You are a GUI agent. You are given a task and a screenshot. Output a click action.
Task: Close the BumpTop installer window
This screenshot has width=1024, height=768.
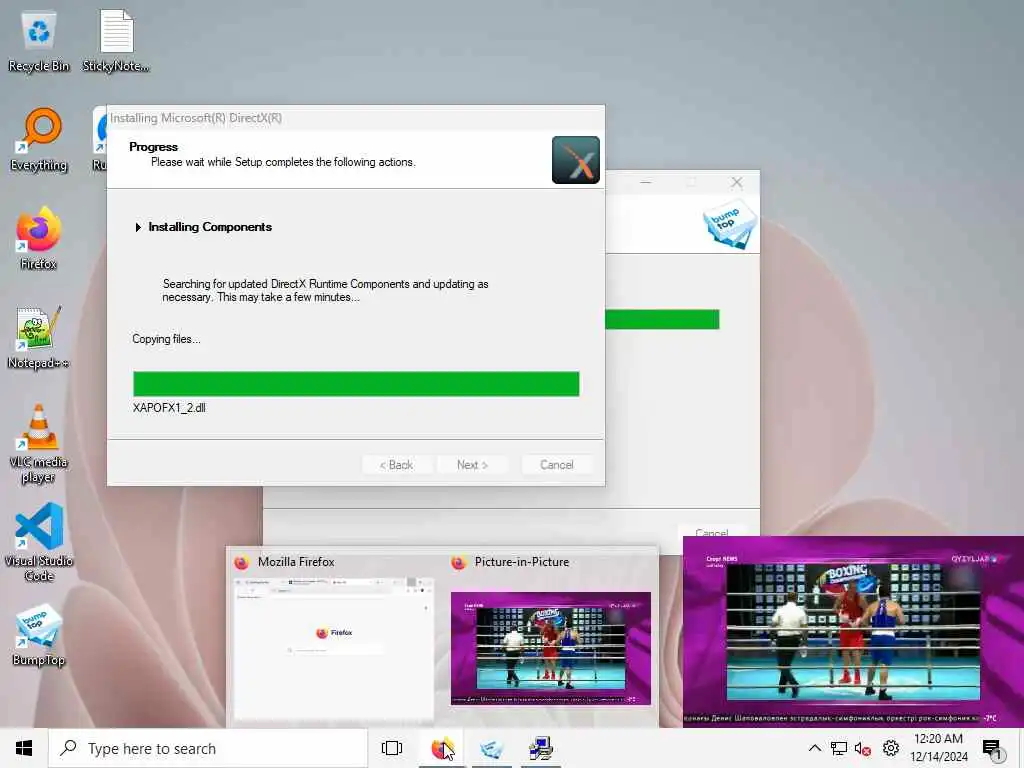click(x=737, y=182)
